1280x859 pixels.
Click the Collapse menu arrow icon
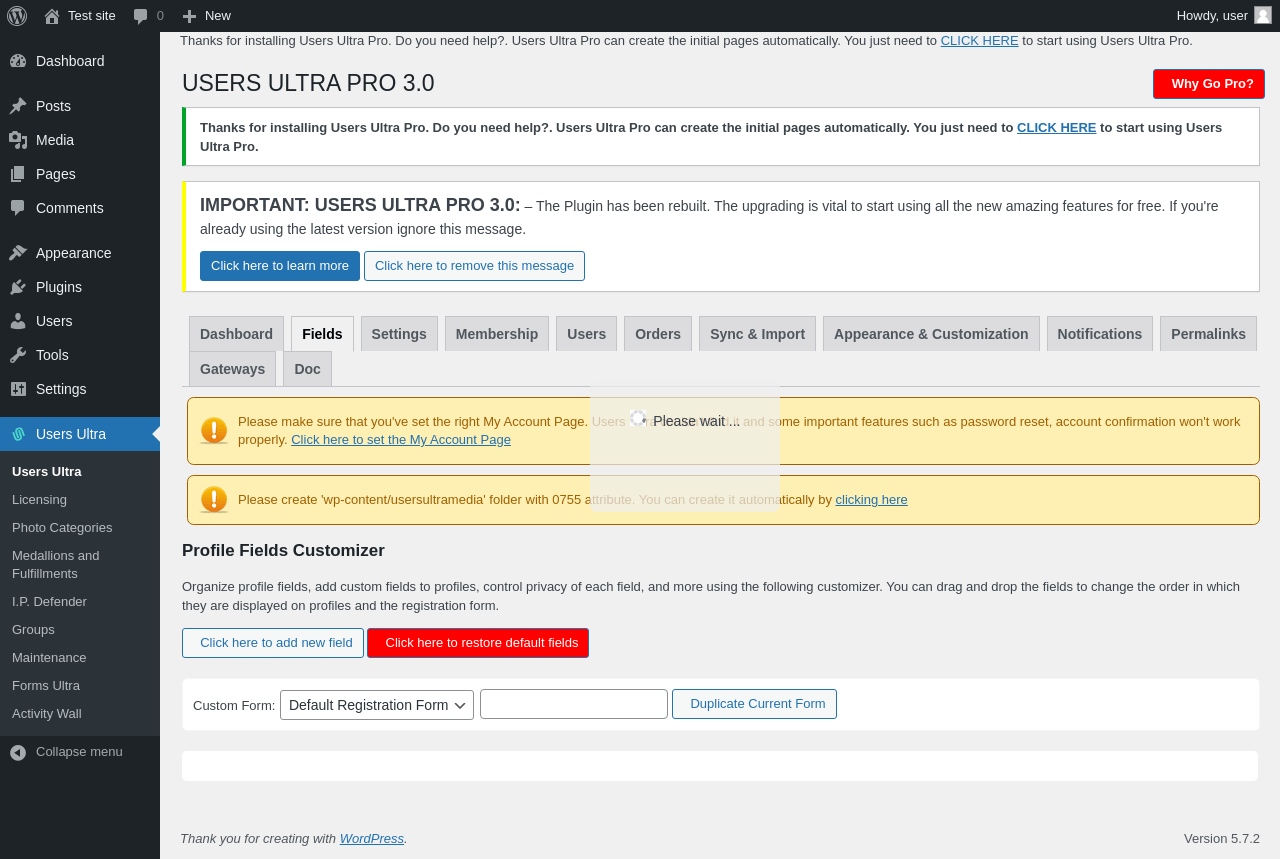pos(18,752)
